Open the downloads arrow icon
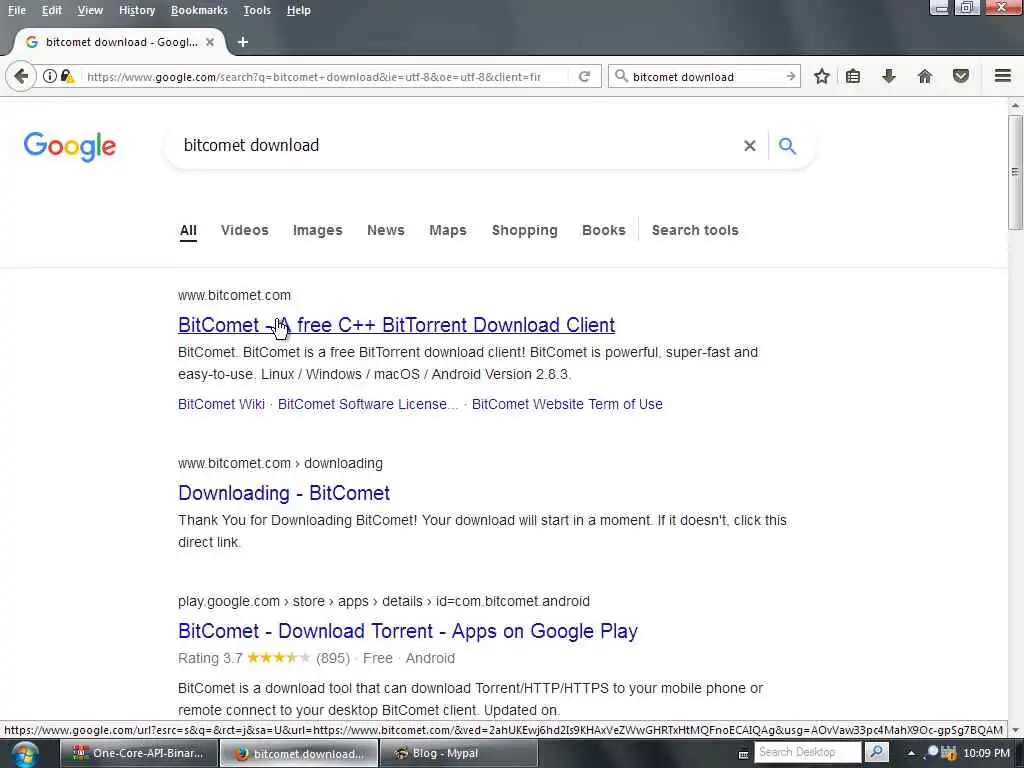1024x768 pixels. 889,76
